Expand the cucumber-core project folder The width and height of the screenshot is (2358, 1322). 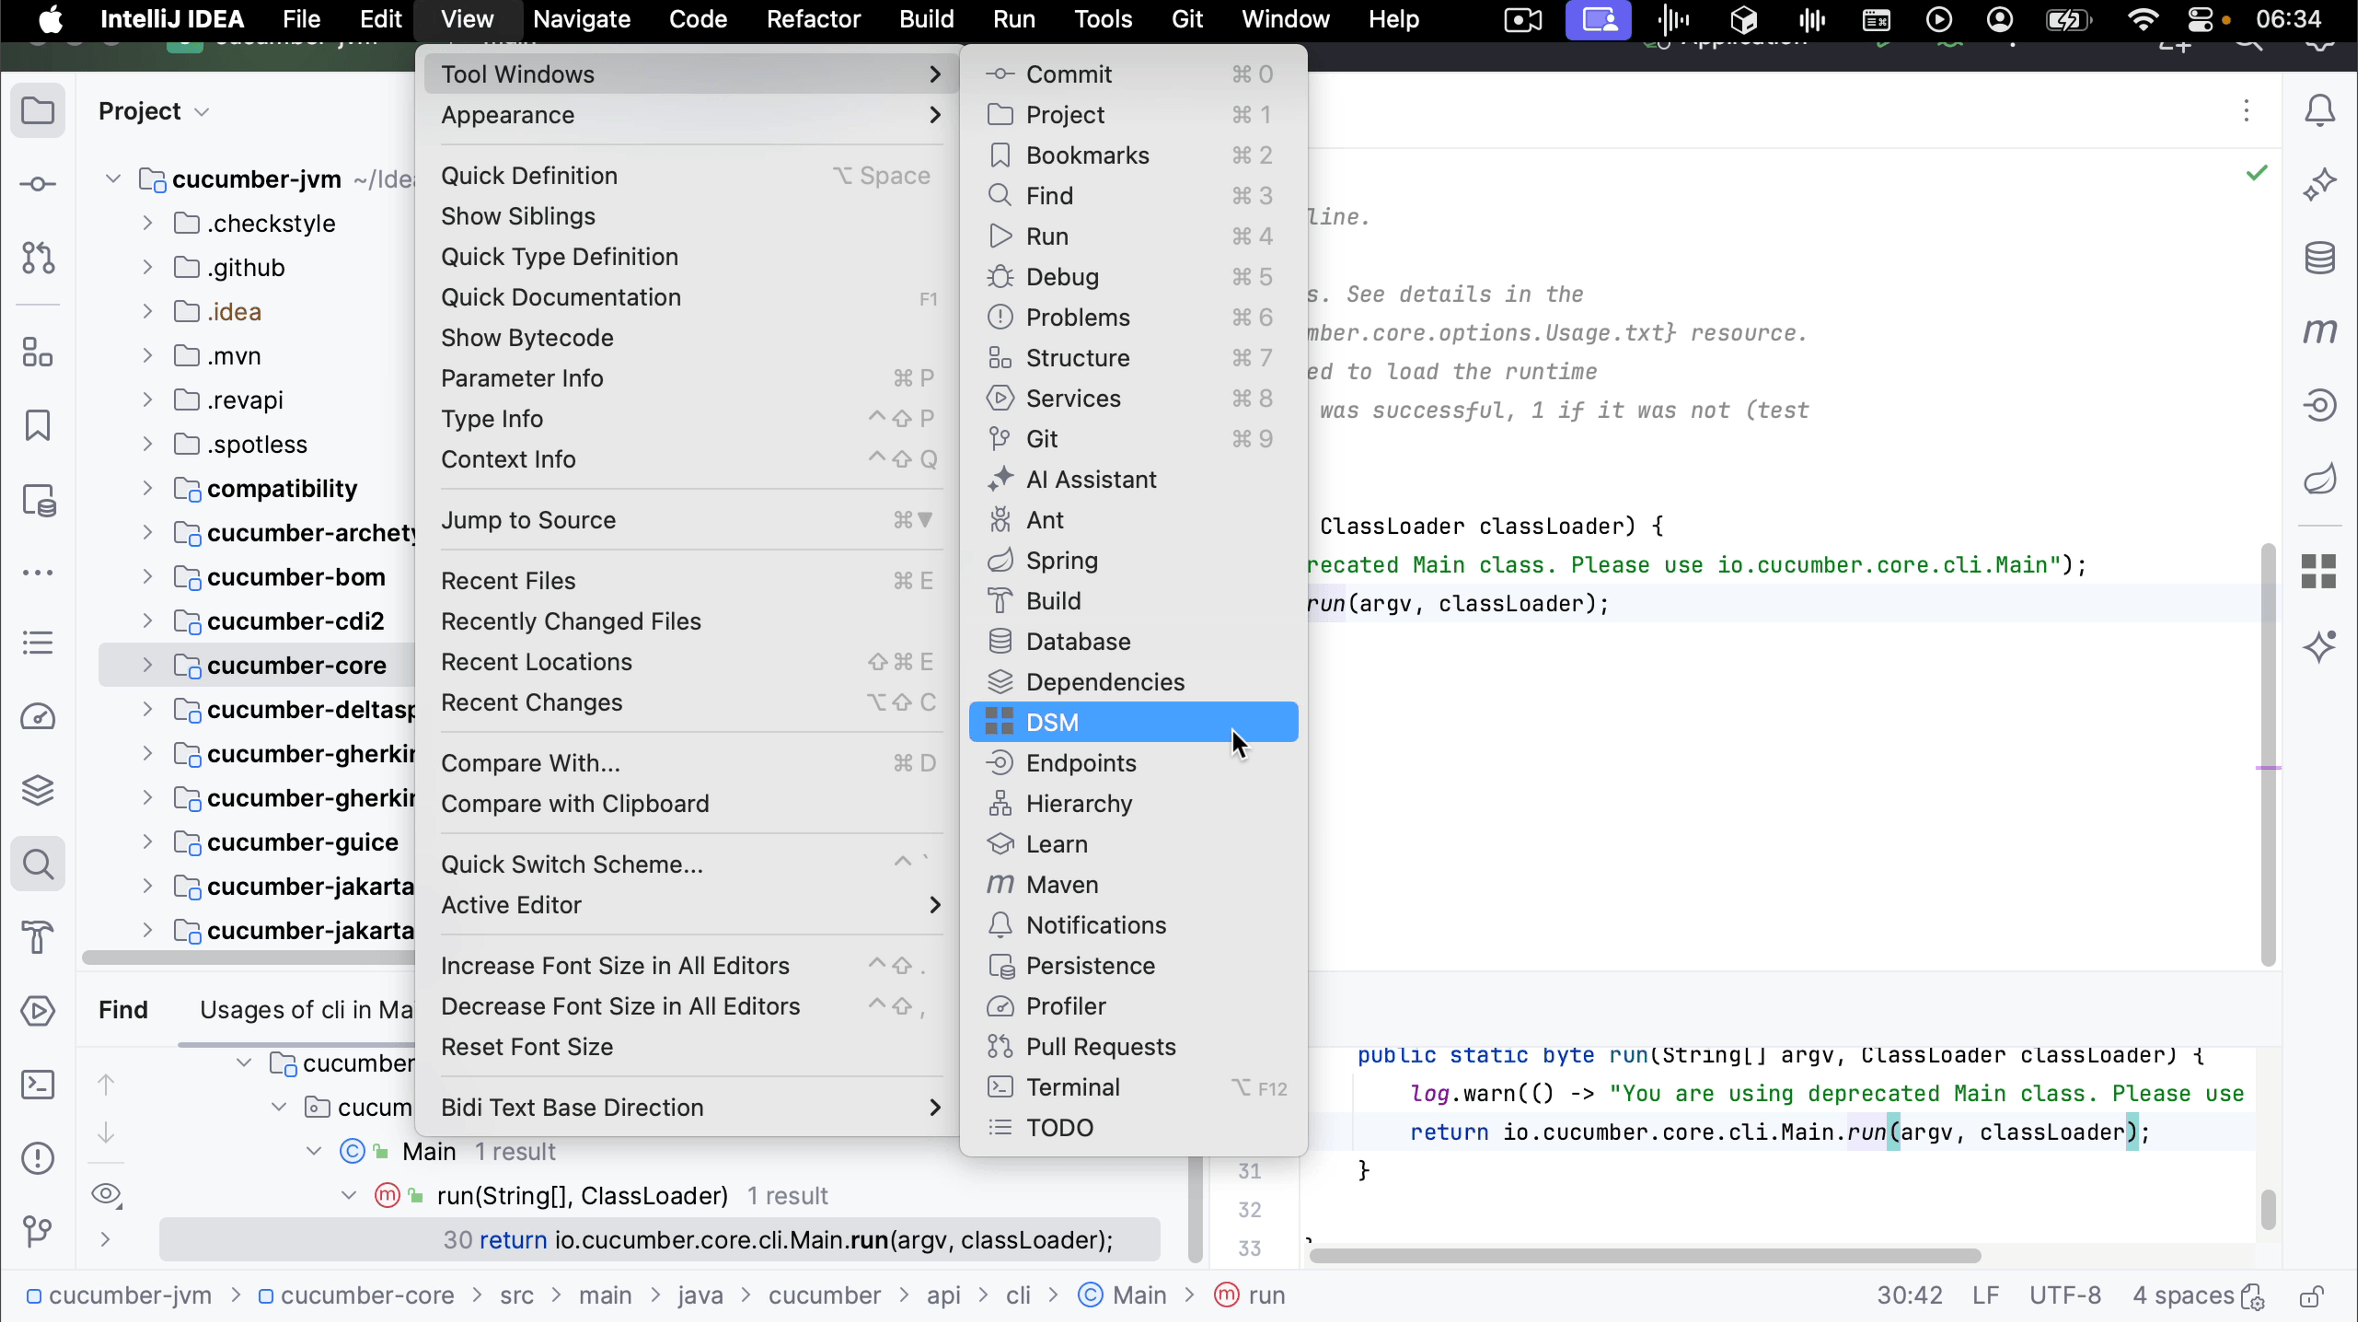(x=147, y=664)
